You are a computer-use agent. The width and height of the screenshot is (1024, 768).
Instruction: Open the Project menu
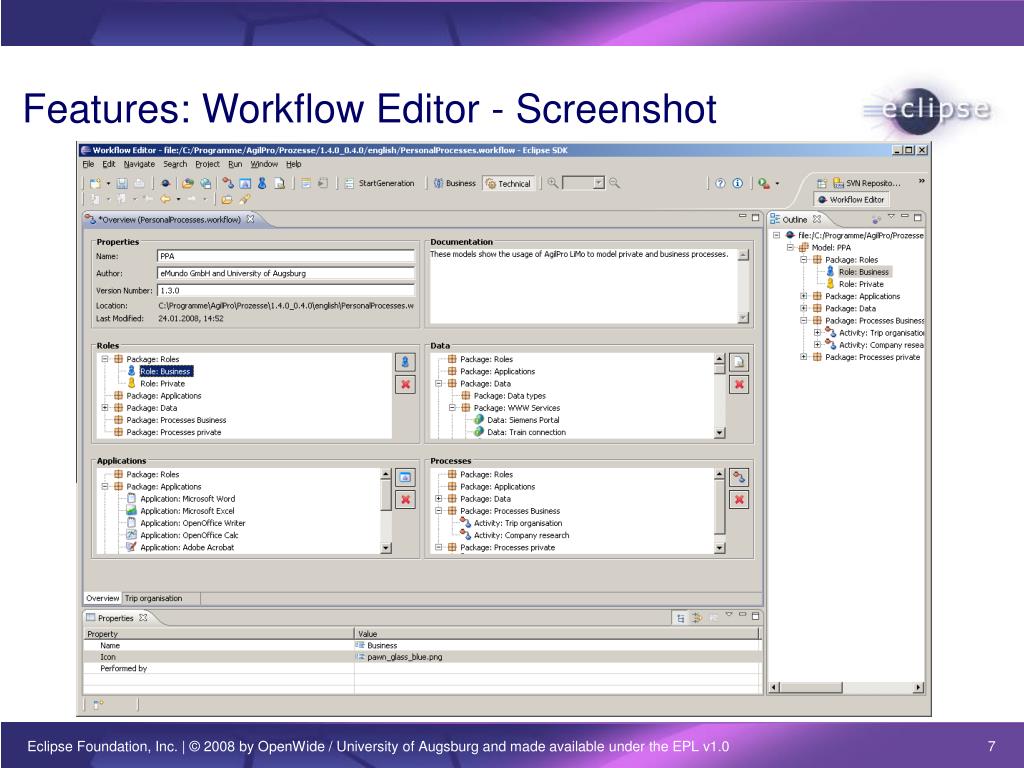(207, 165)
